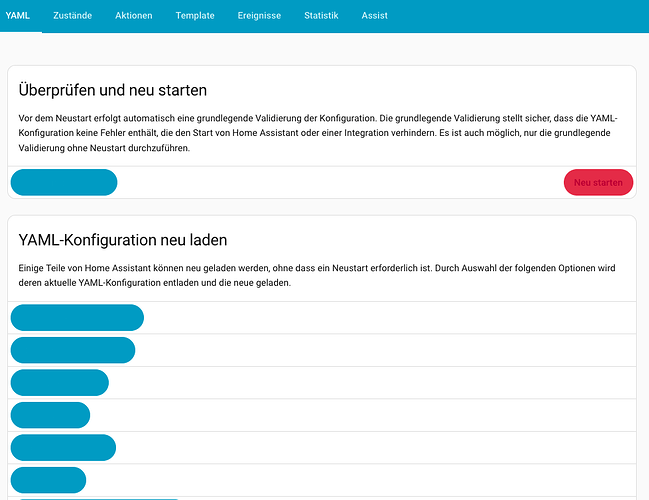Click the sixth blue reload button in the list

tap(48, 480)
